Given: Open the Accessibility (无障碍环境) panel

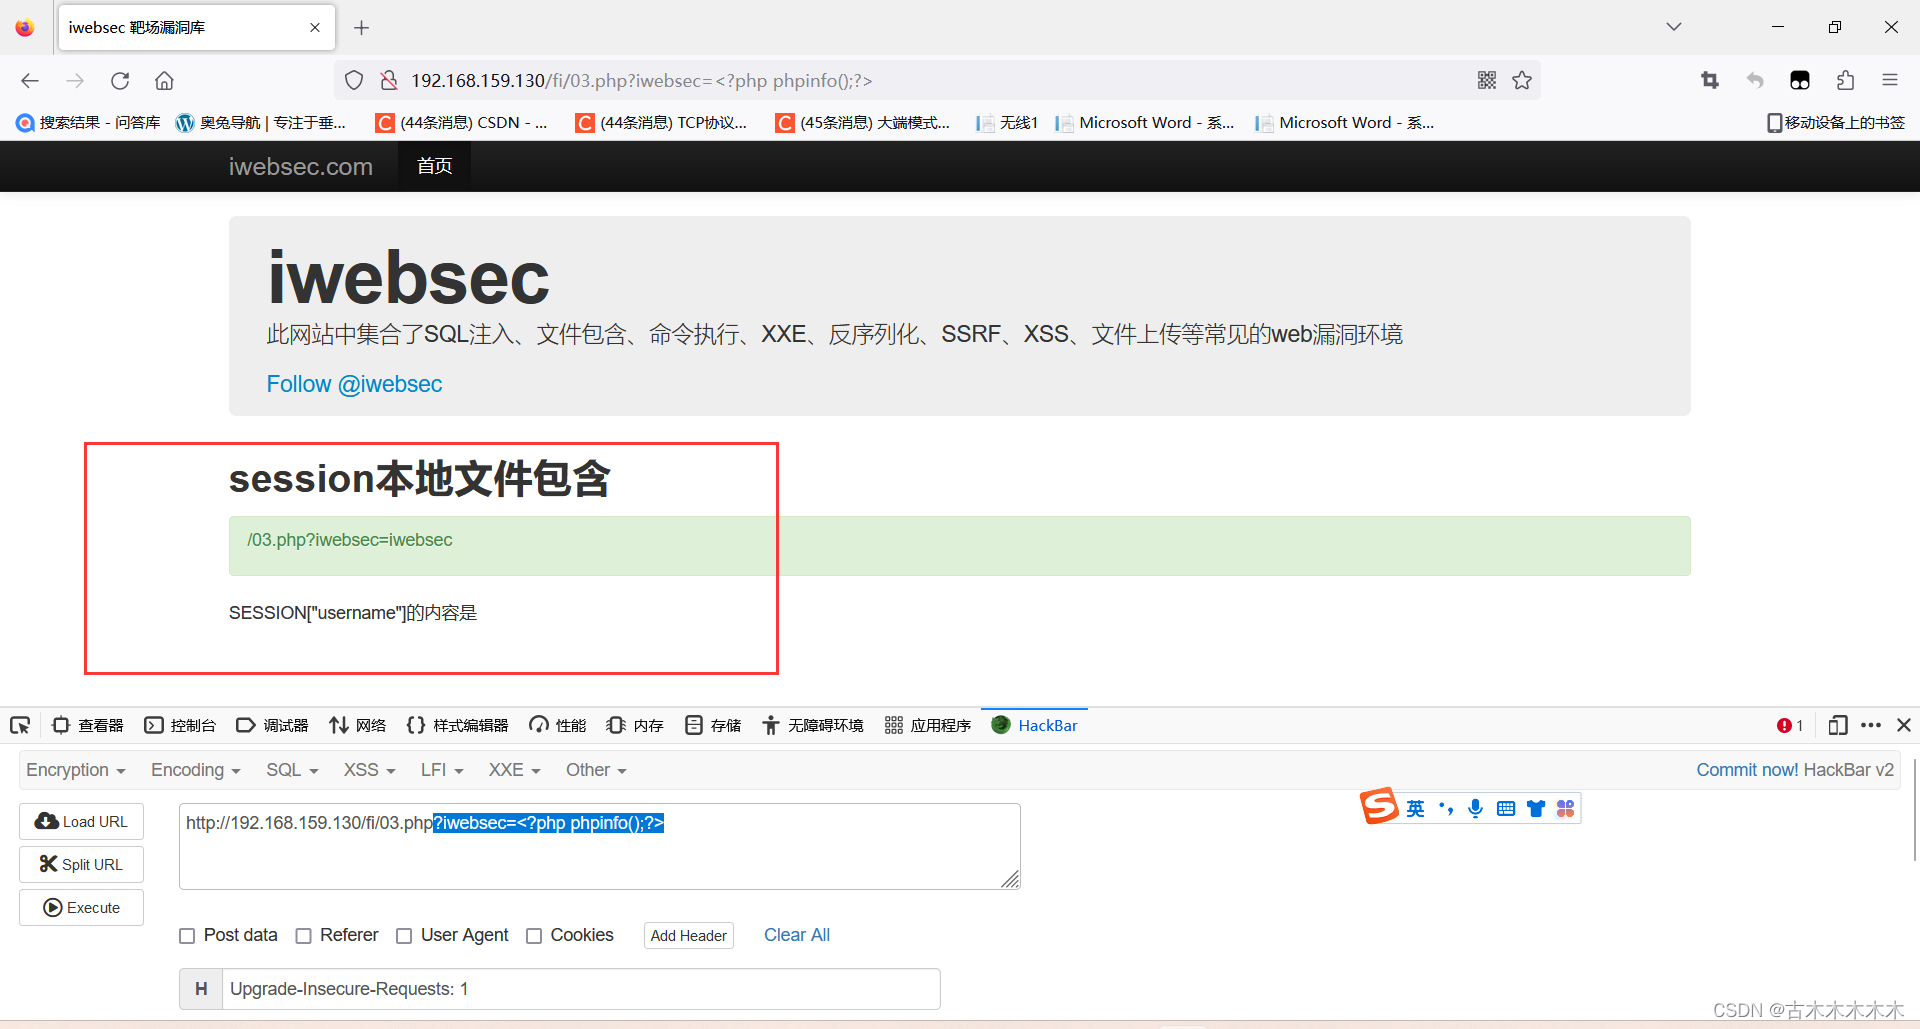Looking at the screenshot, I should (x=812, y=725).
